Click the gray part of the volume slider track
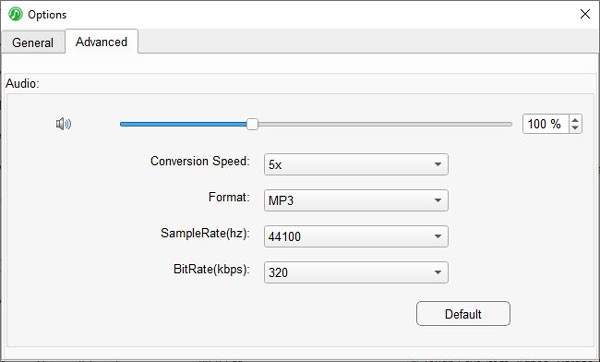600x362 pixels. tap(385, 124)
